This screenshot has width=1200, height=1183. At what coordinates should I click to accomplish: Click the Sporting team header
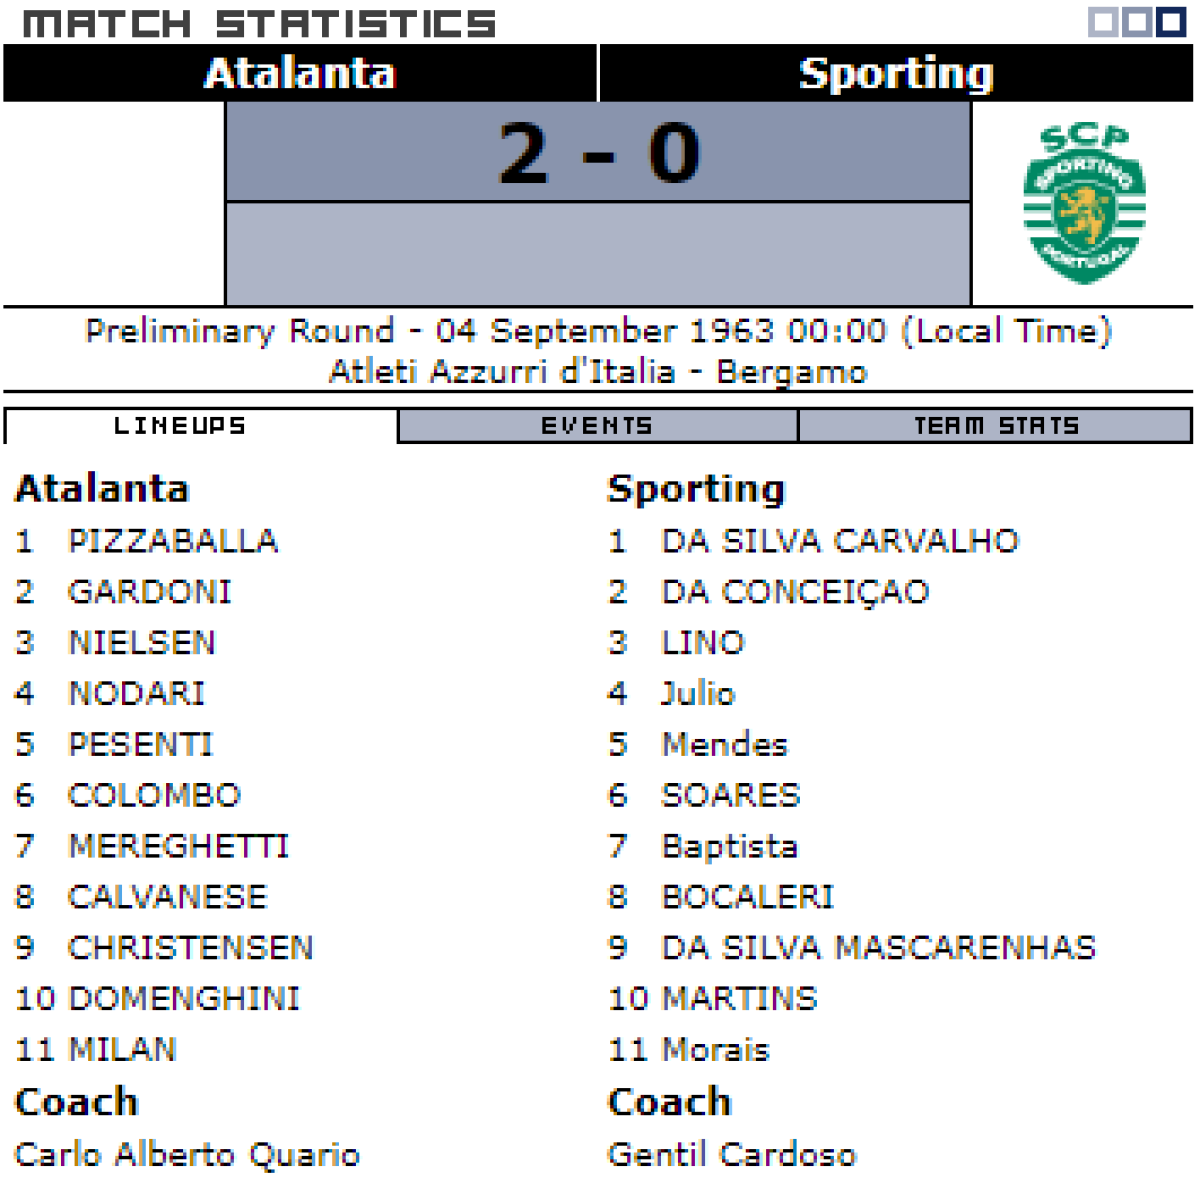pyautogui.click(x=896, y=74)
